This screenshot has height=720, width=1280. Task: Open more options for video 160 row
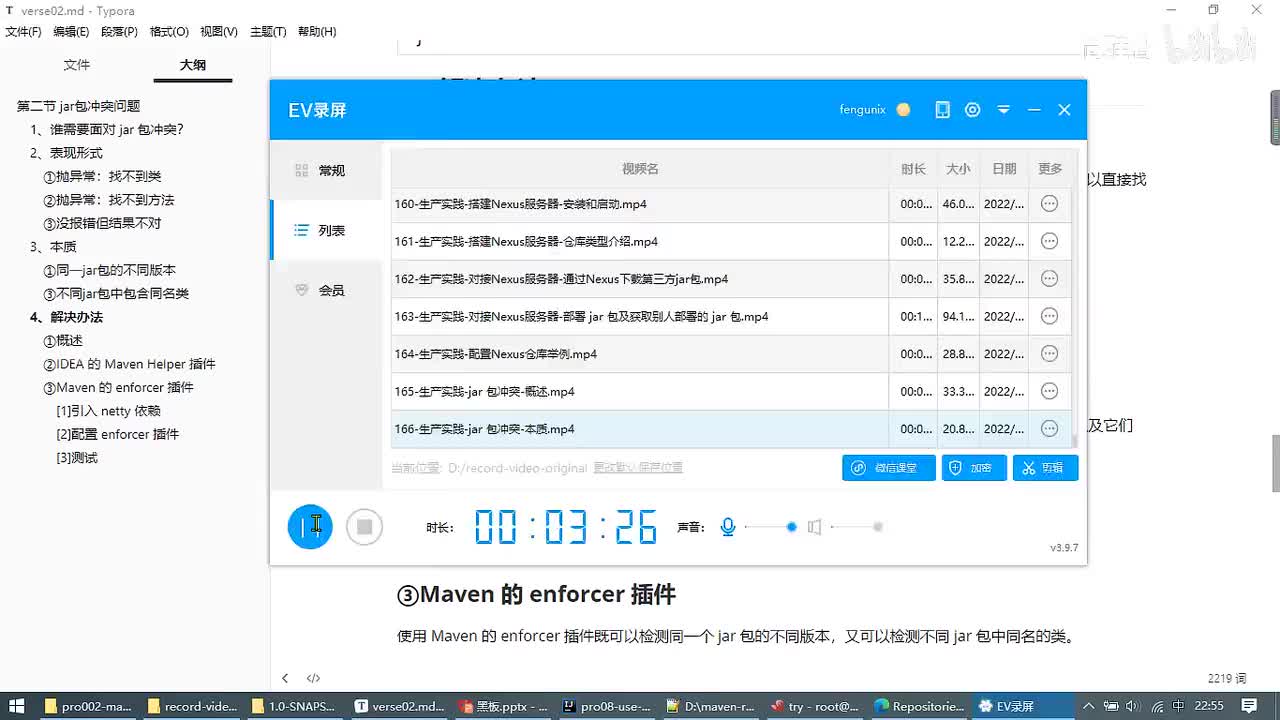pos(1049,204)
